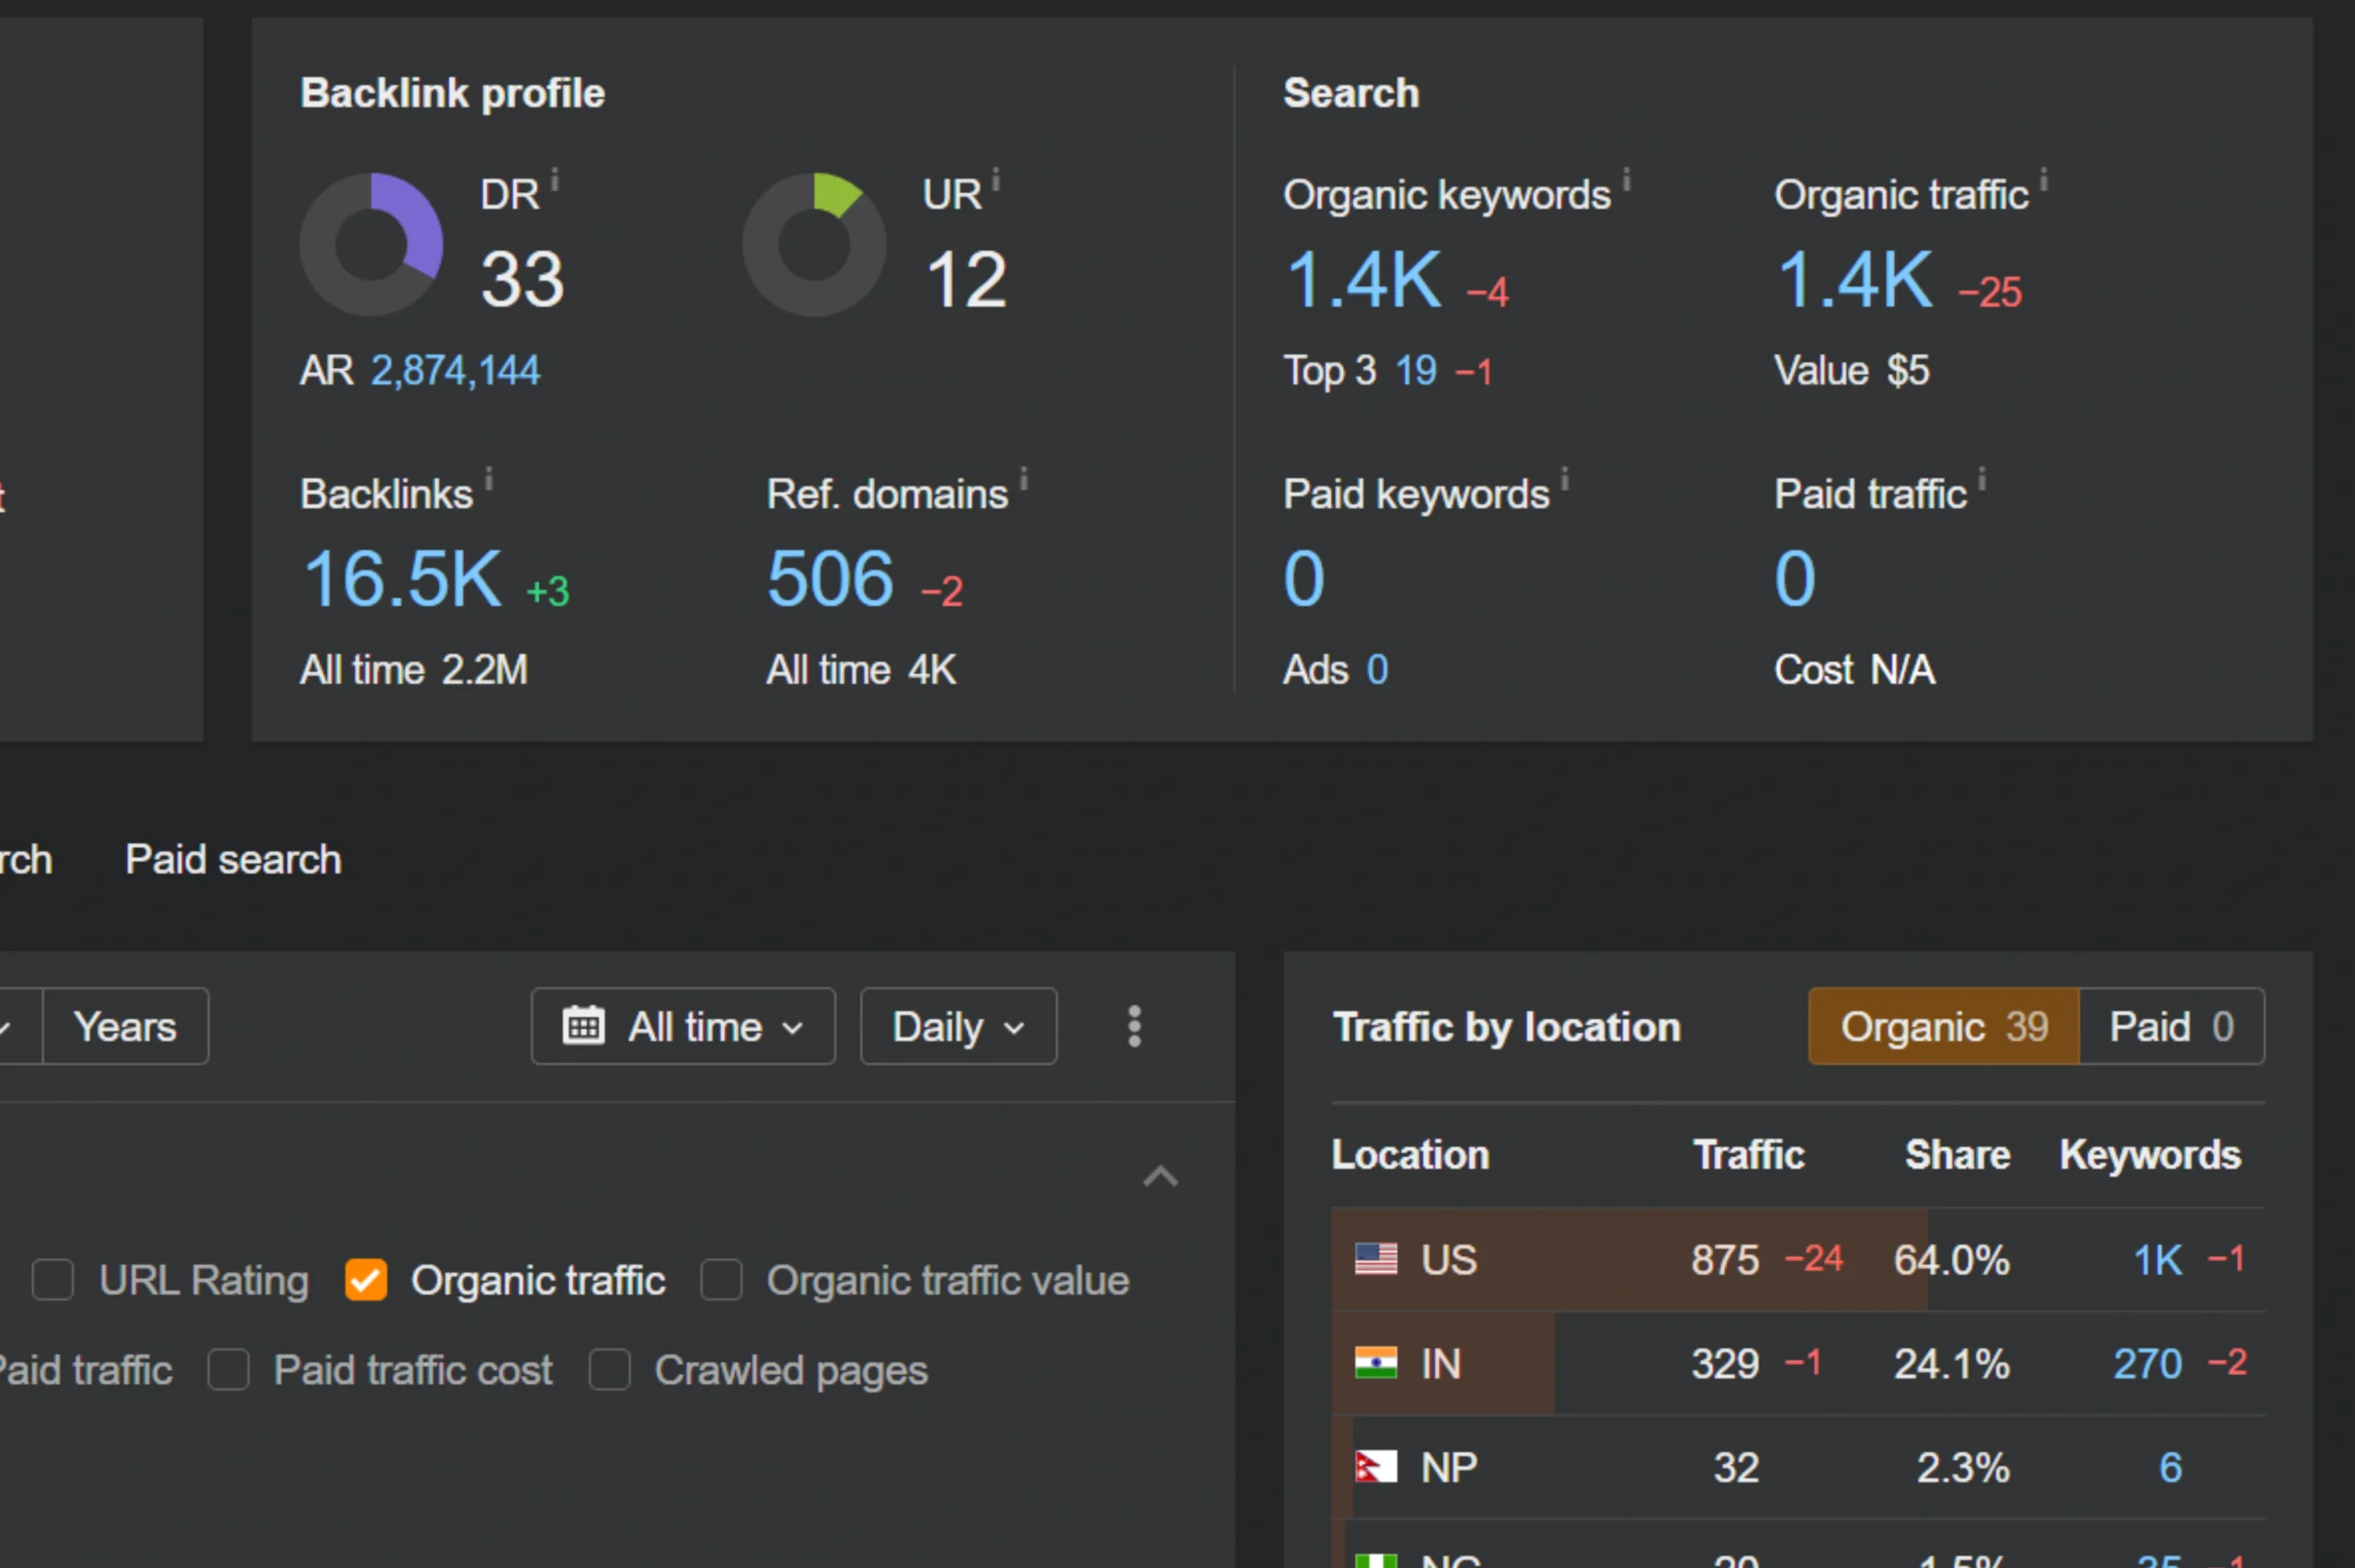Open the All time date range dropdown
The width and height of the screenshot is (2355, 1568).
(x=683, y=1026)
